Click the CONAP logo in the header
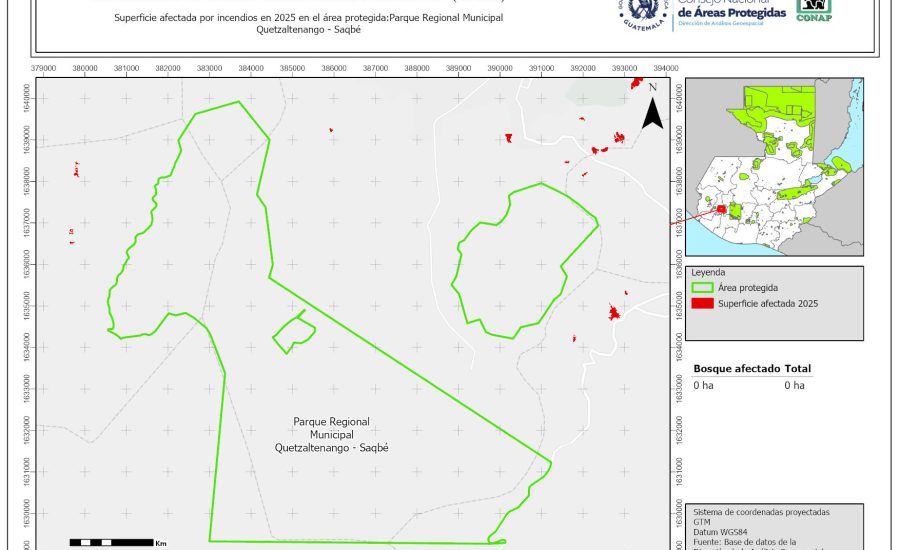This screenshot has height=550, width=900. (x=813, y=9)
